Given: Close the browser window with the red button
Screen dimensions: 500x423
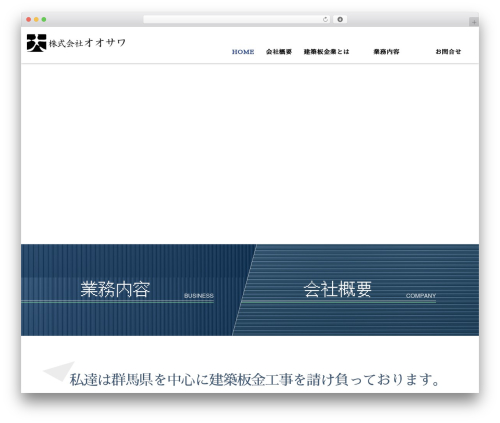Looking at the screenshot, I should point(29,20).
